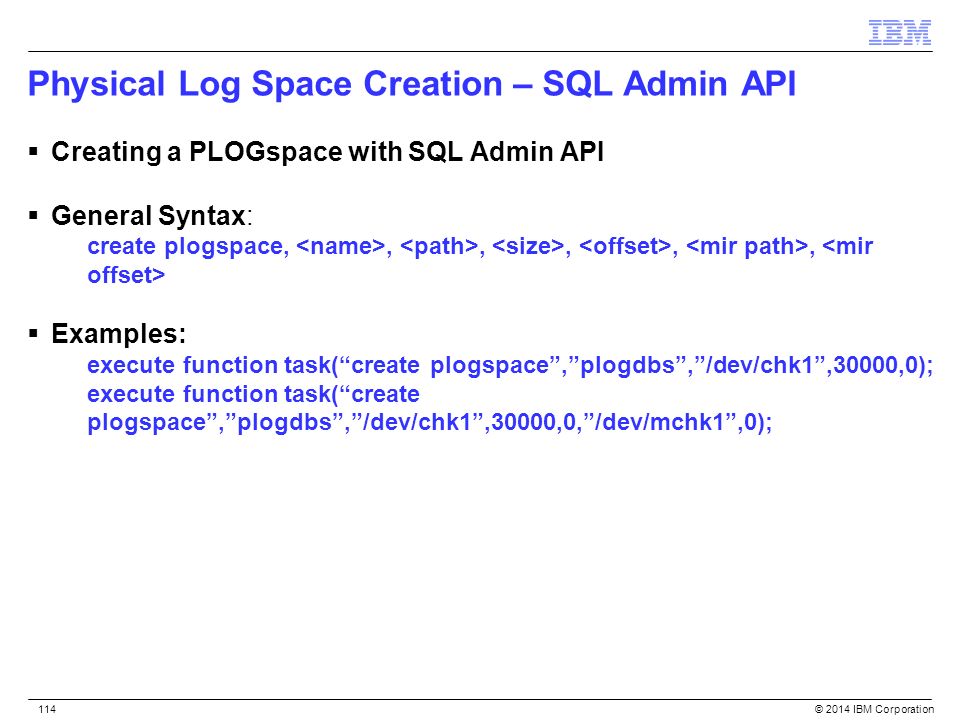The image size is (960, 720).
Task: Click the IBM logo
Action: pyautogui.click(x=899, y=32)
